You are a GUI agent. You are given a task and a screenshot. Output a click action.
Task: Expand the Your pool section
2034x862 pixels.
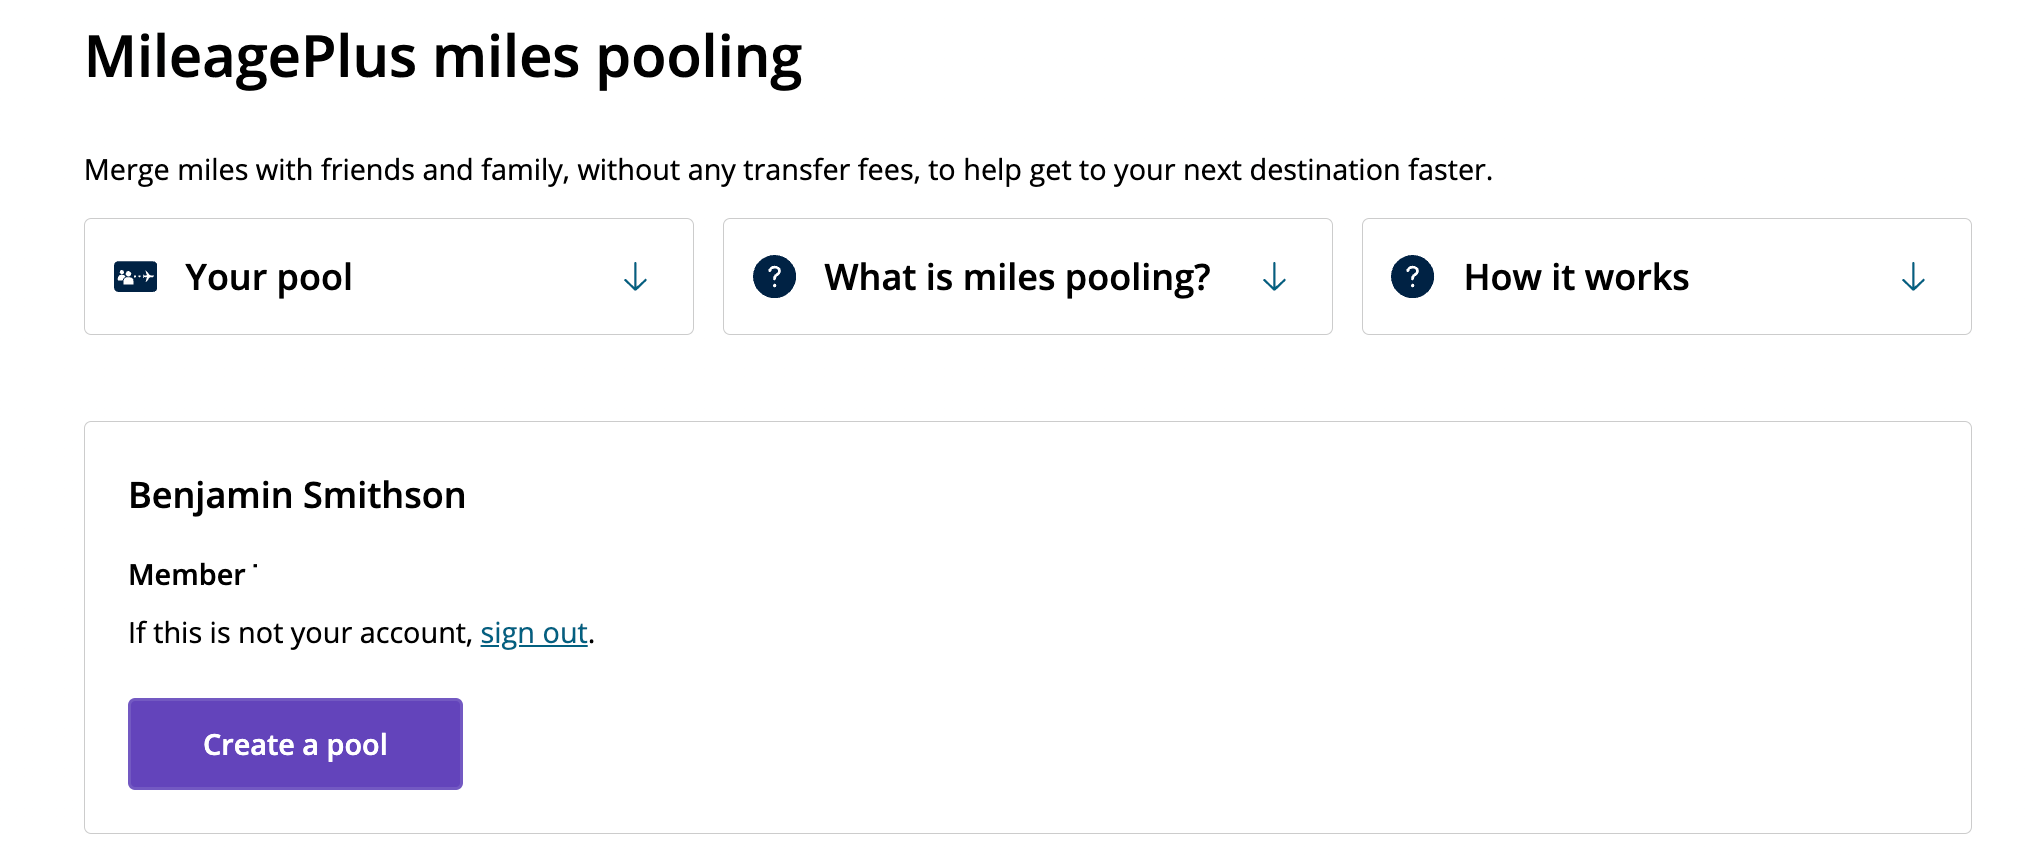pos(388,277)
